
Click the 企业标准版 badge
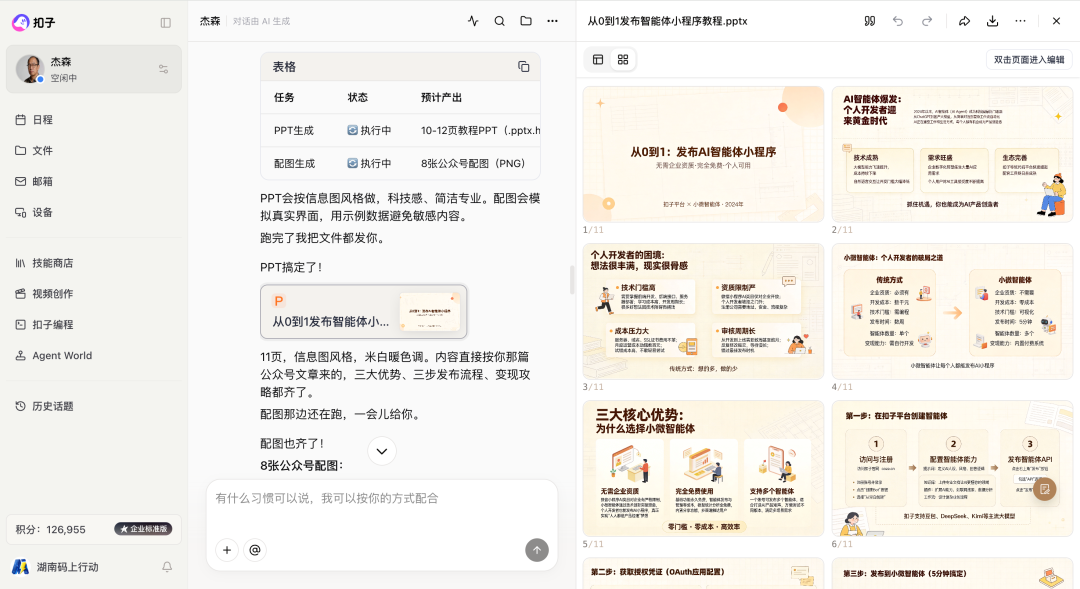143,529
